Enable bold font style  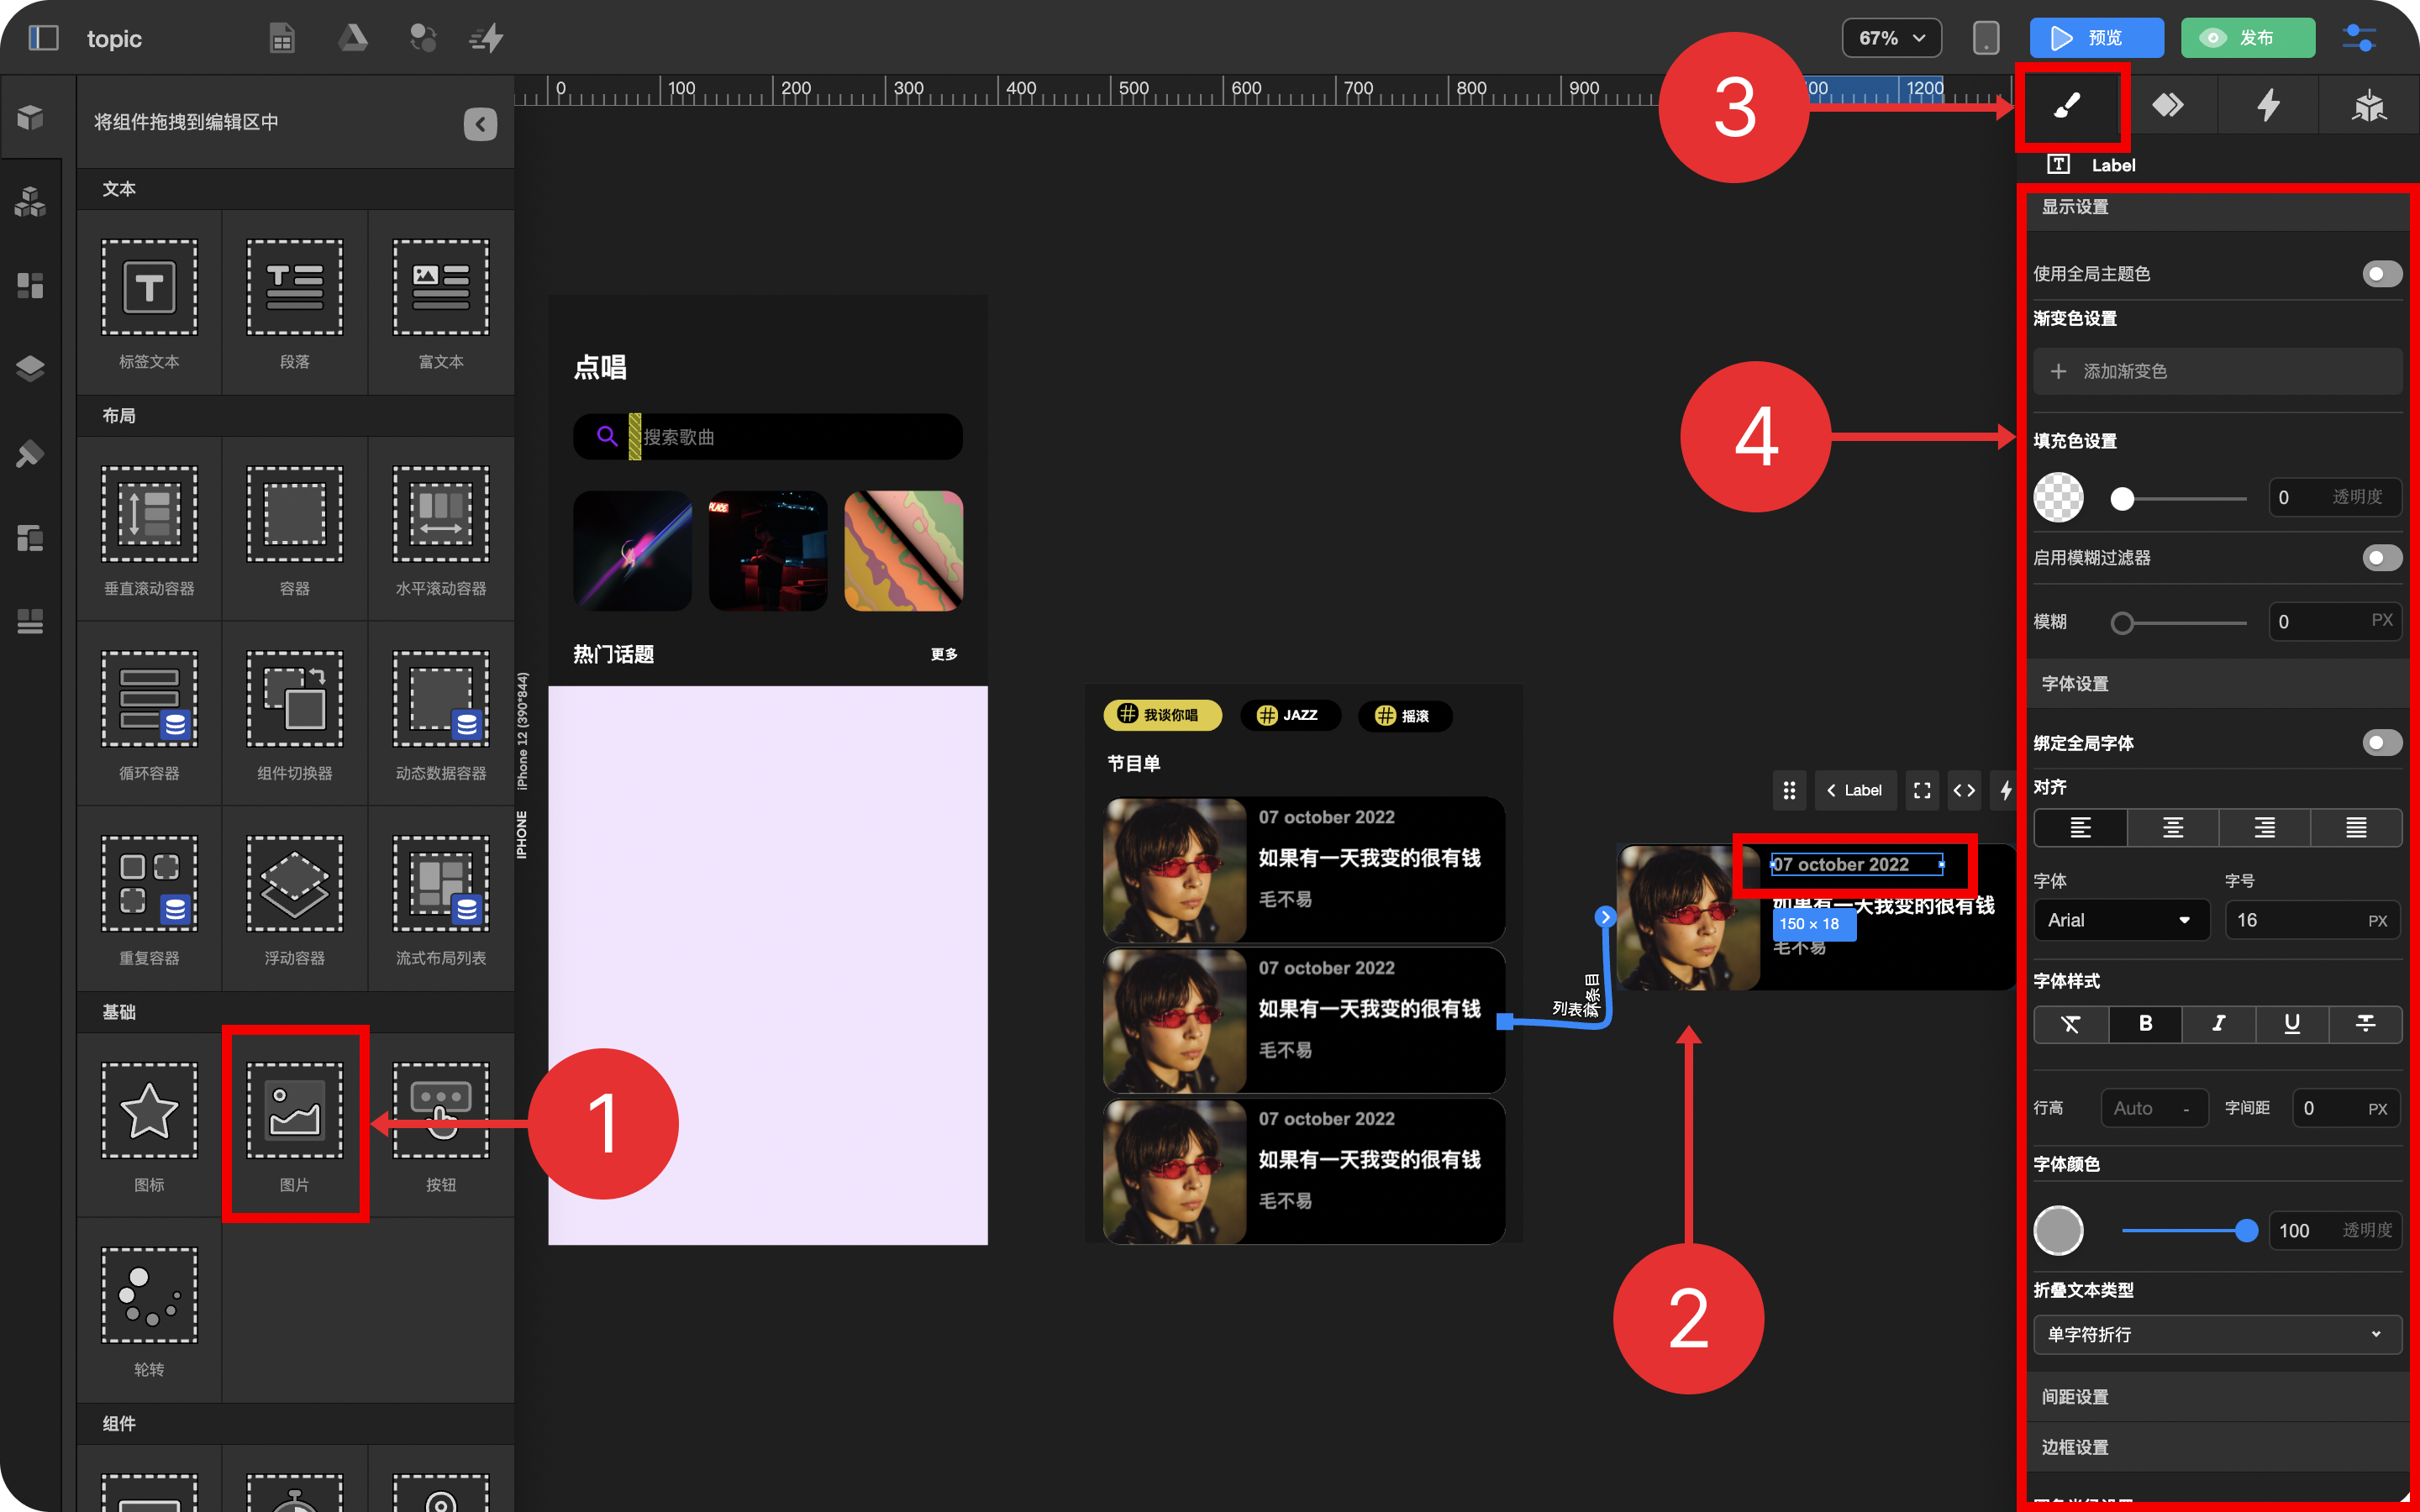pyautogui.click(x=2145, y=1023)
